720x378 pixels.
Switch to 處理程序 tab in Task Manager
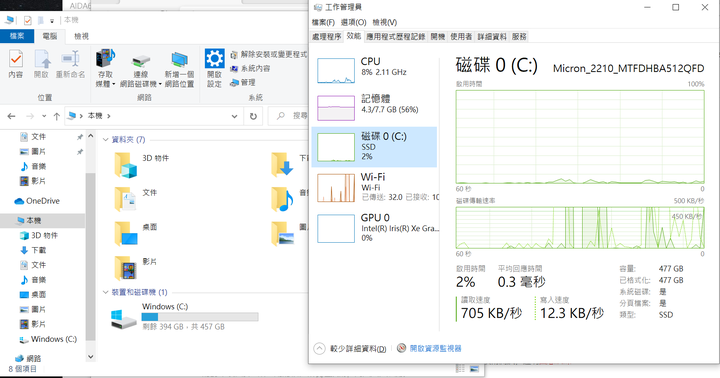pos(326,37)
